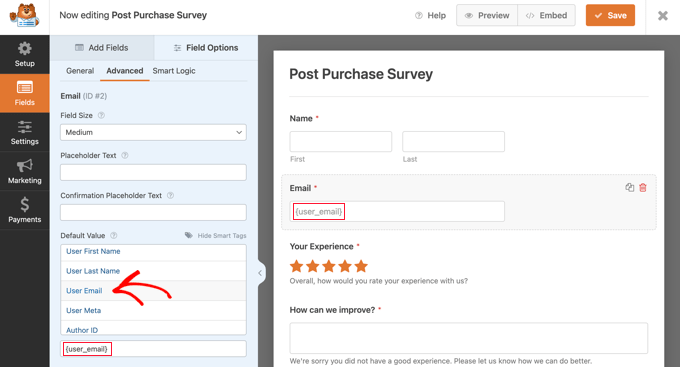Show help for Confirmation Placeholder Text

coord(170,196)
